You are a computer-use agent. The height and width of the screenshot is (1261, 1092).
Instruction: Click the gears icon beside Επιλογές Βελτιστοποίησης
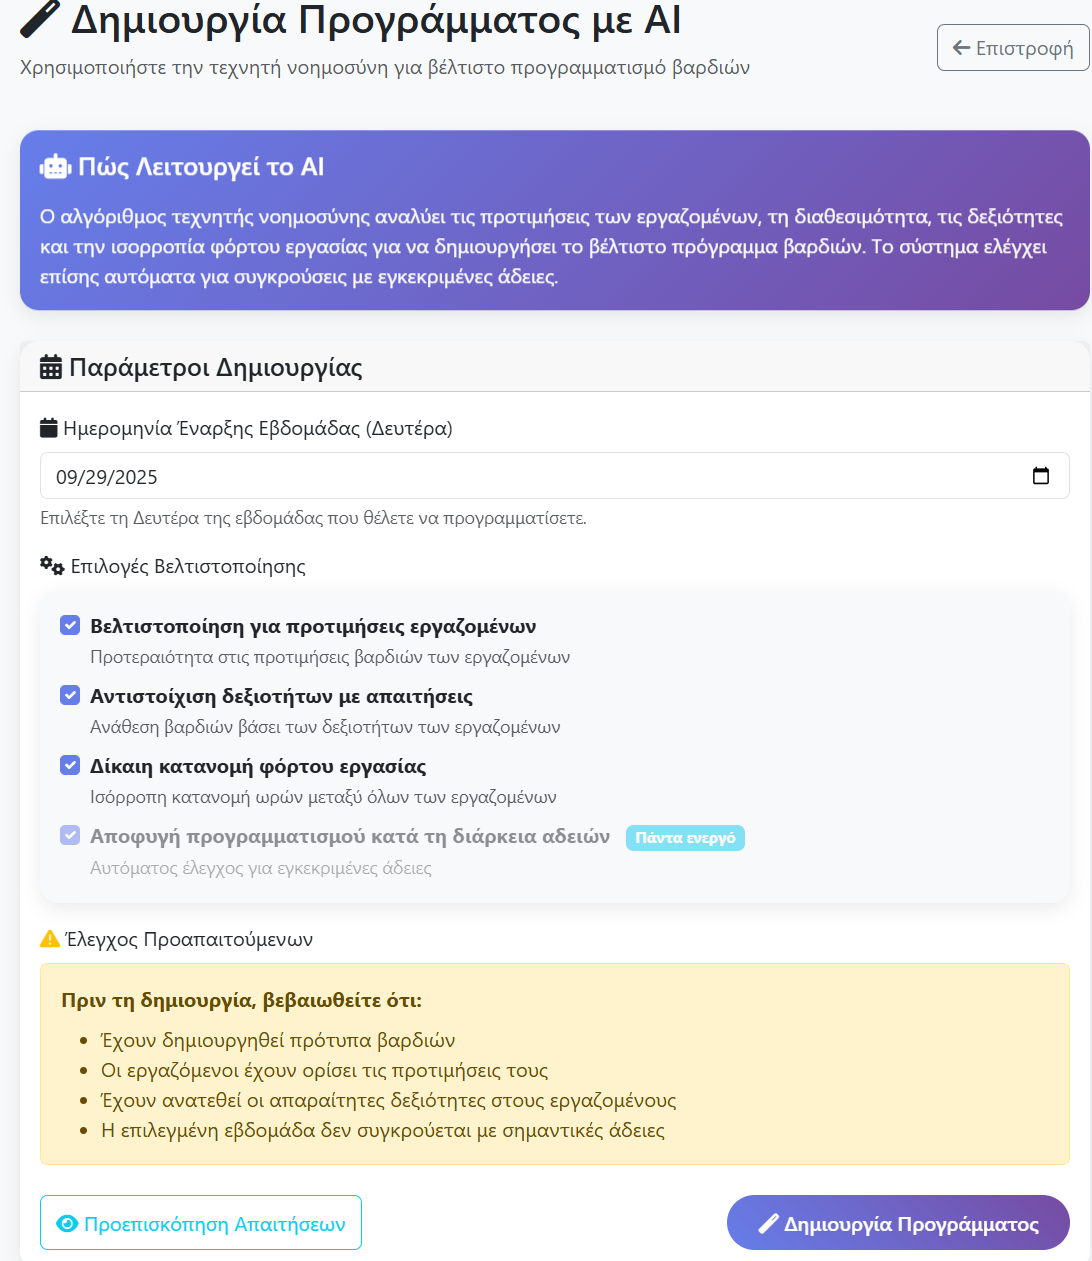point(52,566)
